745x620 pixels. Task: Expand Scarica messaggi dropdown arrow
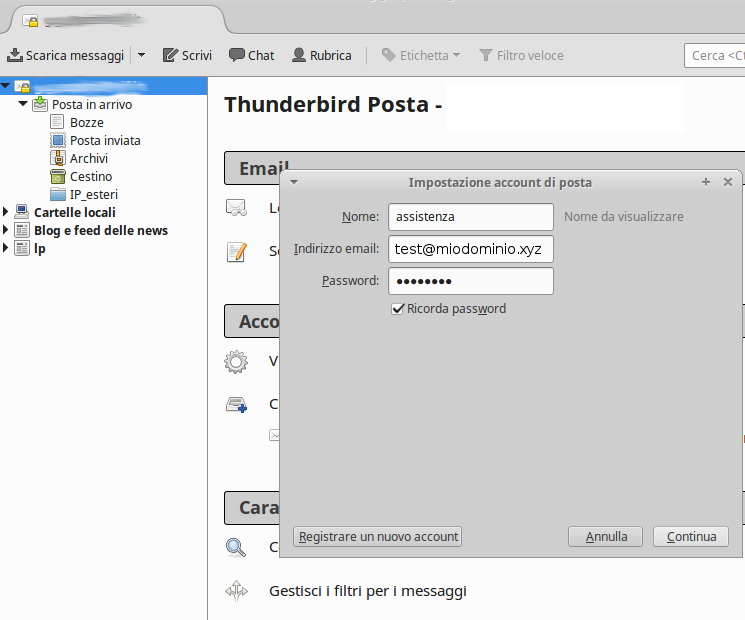141,55
